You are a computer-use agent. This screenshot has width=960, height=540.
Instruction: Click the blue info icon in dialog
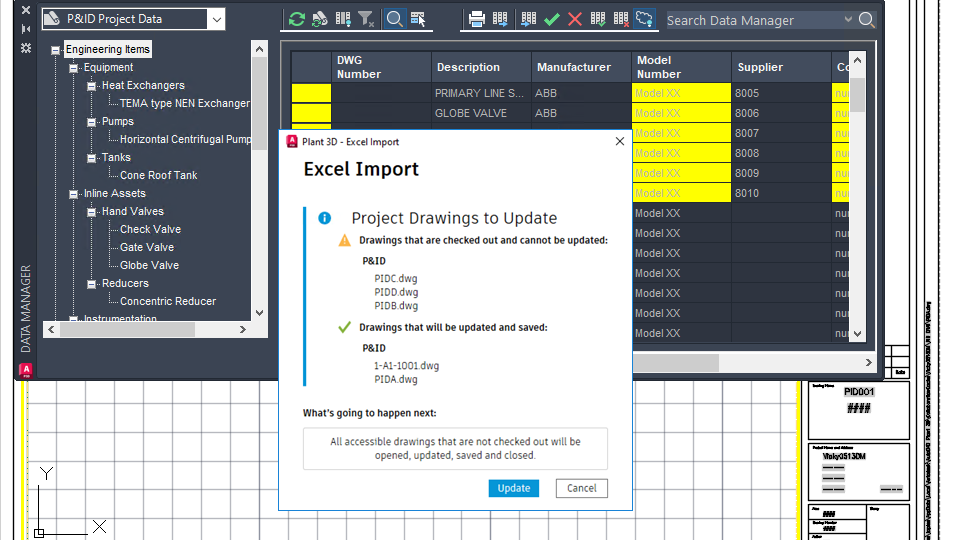click(x=324, y=218)
